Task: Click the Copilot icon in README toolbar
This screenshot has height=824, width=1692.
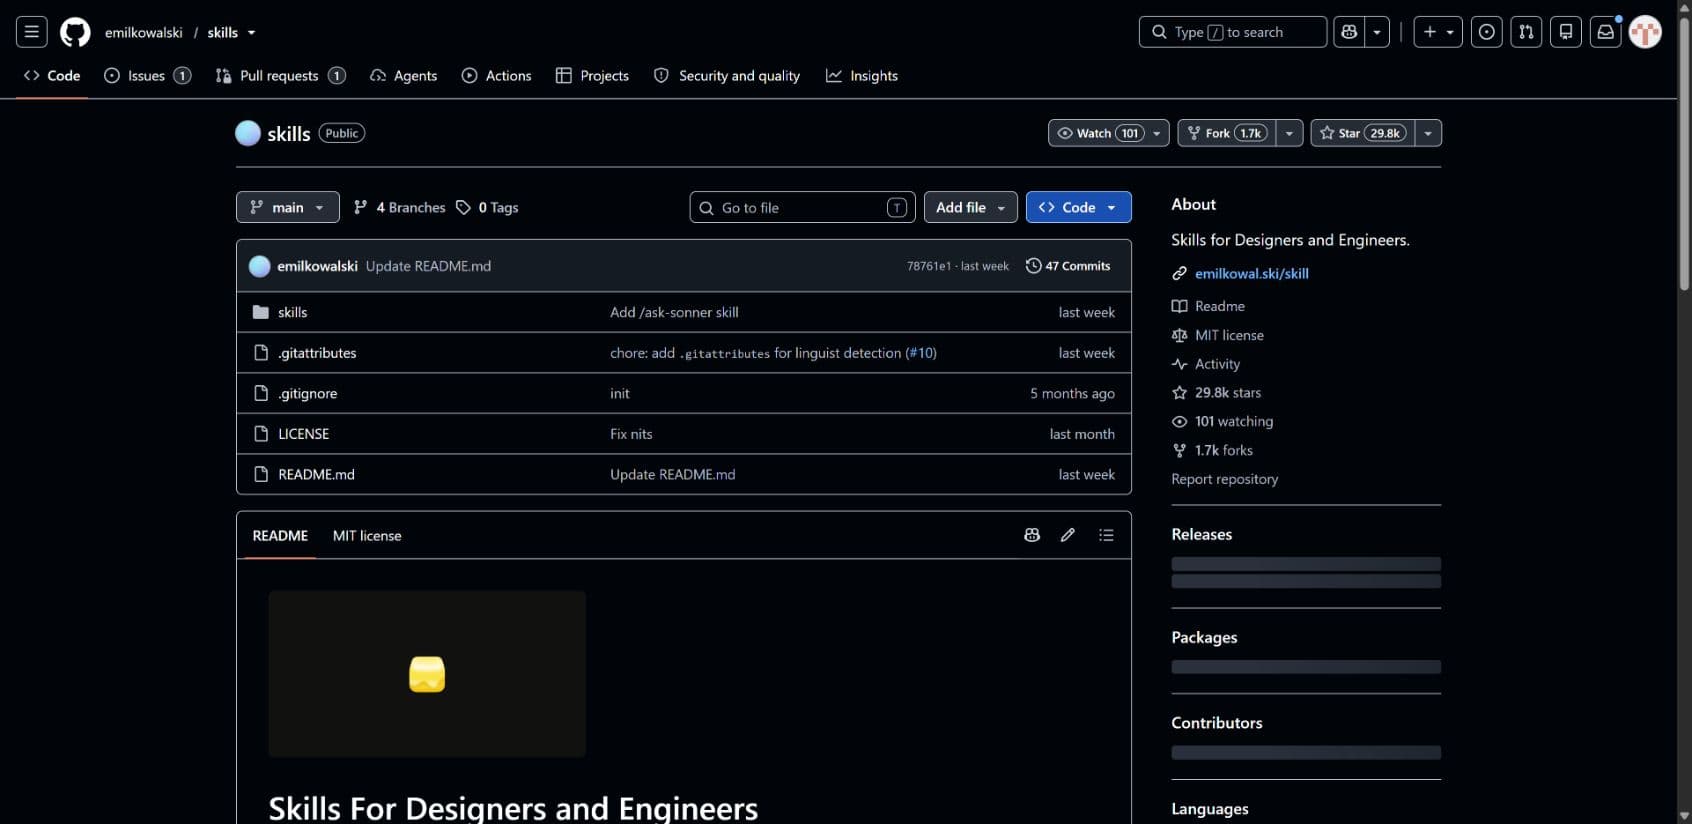Action: coord(1032,535)
